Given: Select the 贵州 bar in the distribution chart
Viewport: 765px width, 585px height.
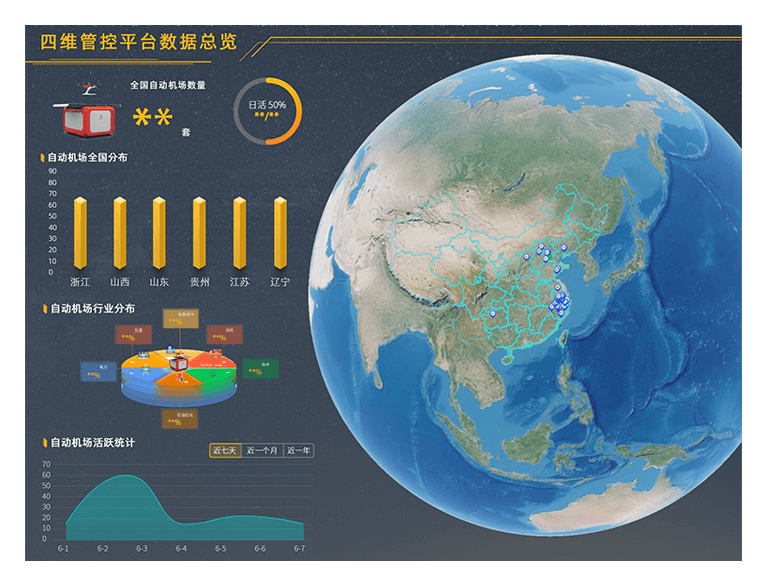Looking at the screenshot, I should pyautogui.click(x=200, y=233).
